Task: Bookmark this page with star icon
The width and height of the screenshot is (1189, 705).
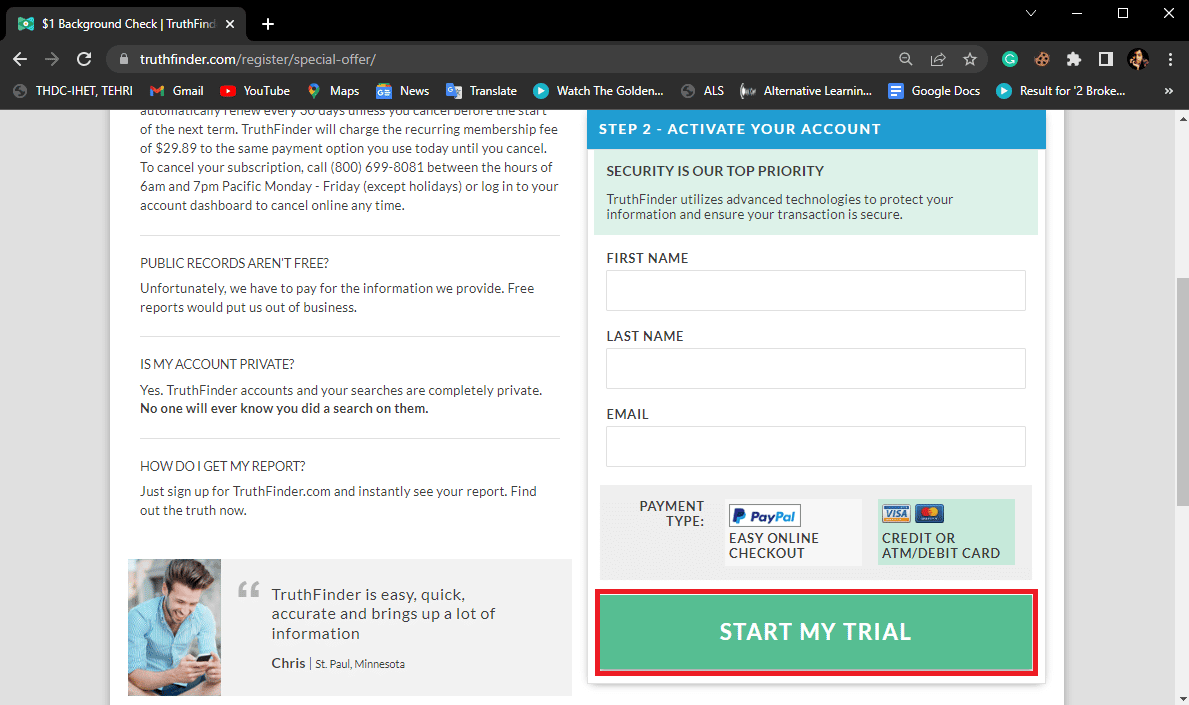Action: pos(969,59)
